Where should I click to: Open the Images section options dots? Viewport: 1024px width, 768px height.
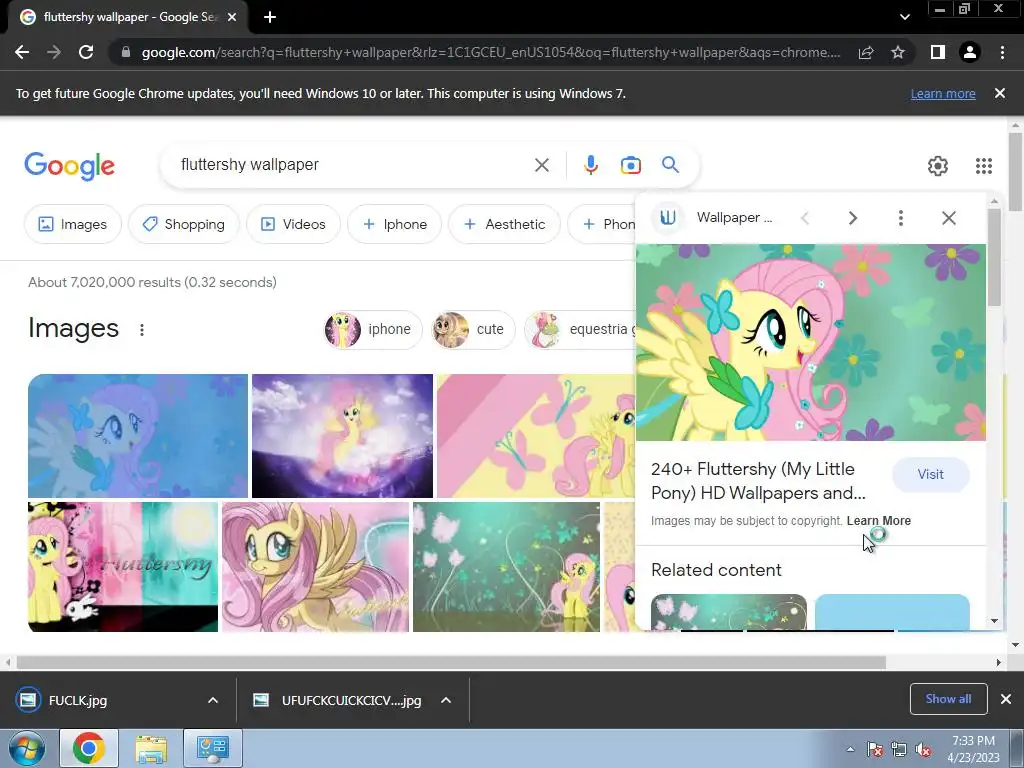[x=142, y=330]
